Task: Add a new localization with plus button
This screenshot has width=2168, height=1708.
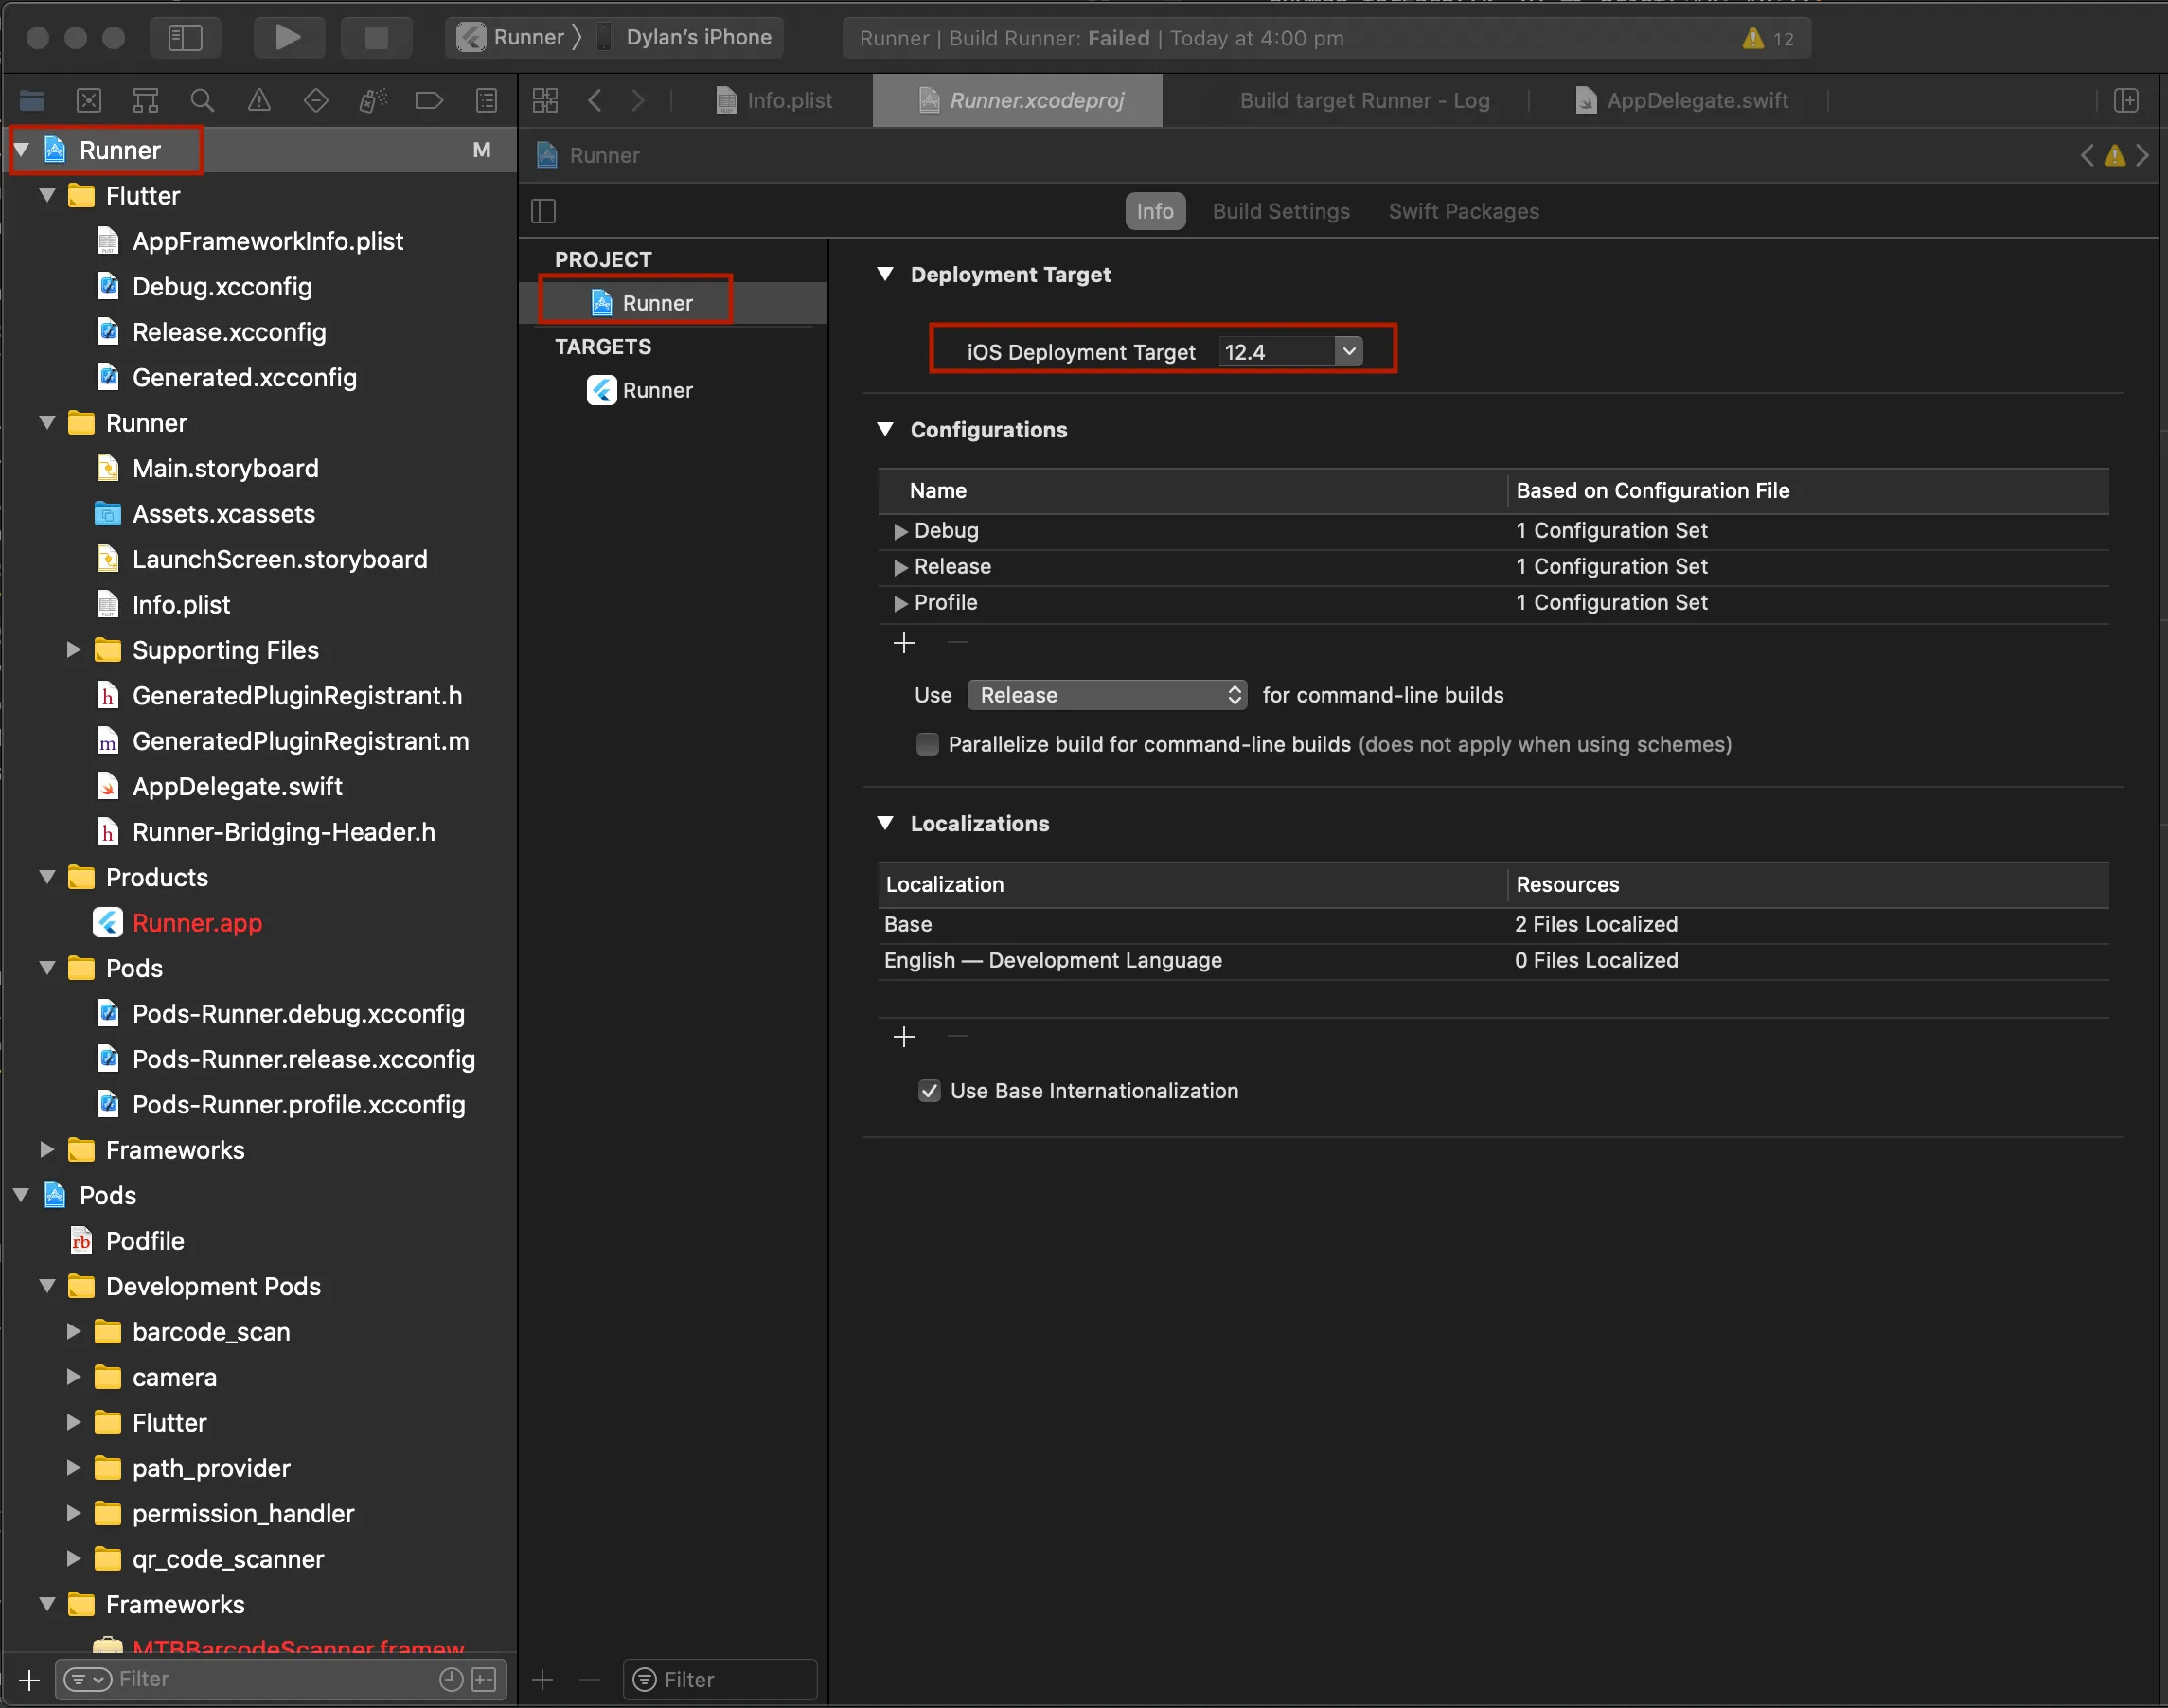Action: coord(904,1037)
